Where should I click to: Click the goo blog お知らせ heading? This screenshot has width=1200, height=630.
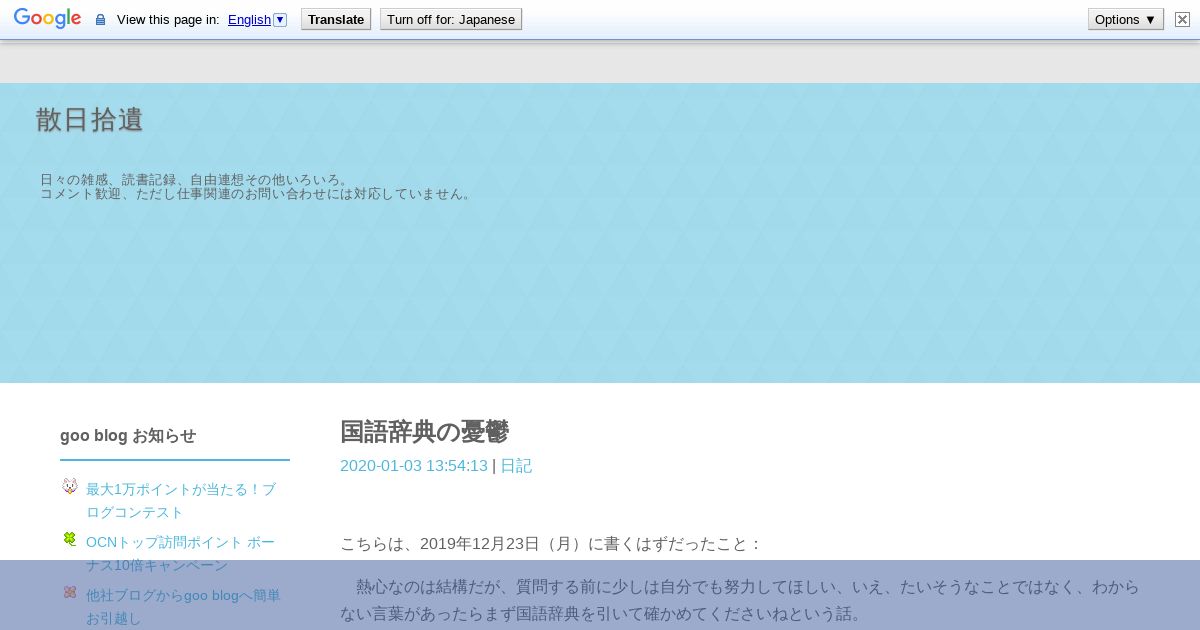[x=128, y=436]
